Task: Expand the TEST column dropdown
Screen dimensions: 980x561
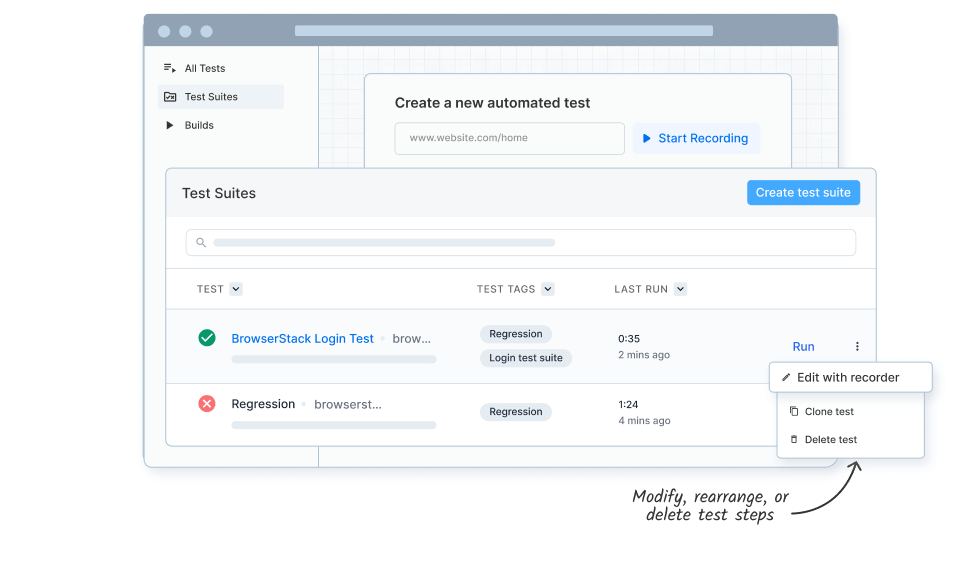Action: [236, 289]
